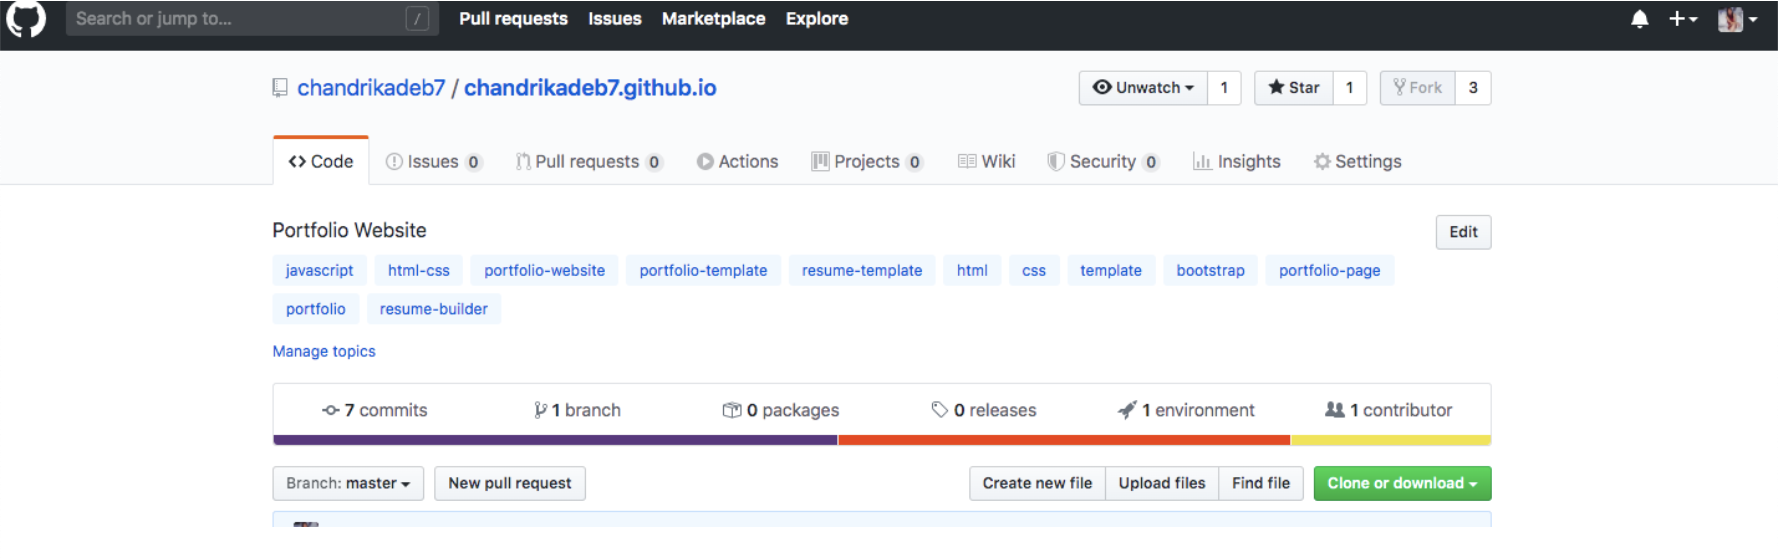This screenshot has width=1778, height=558.
Task: Open the html topic tag
Action: coord(972,270)
